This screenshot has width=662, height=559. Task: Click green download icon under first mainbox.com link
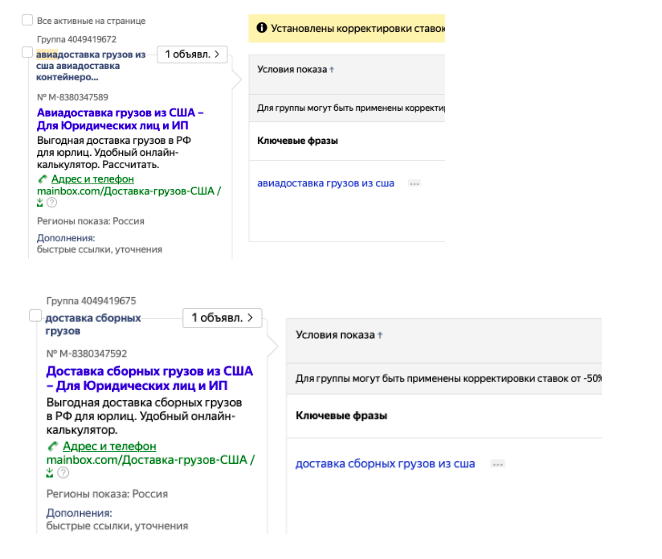point(39,202)
